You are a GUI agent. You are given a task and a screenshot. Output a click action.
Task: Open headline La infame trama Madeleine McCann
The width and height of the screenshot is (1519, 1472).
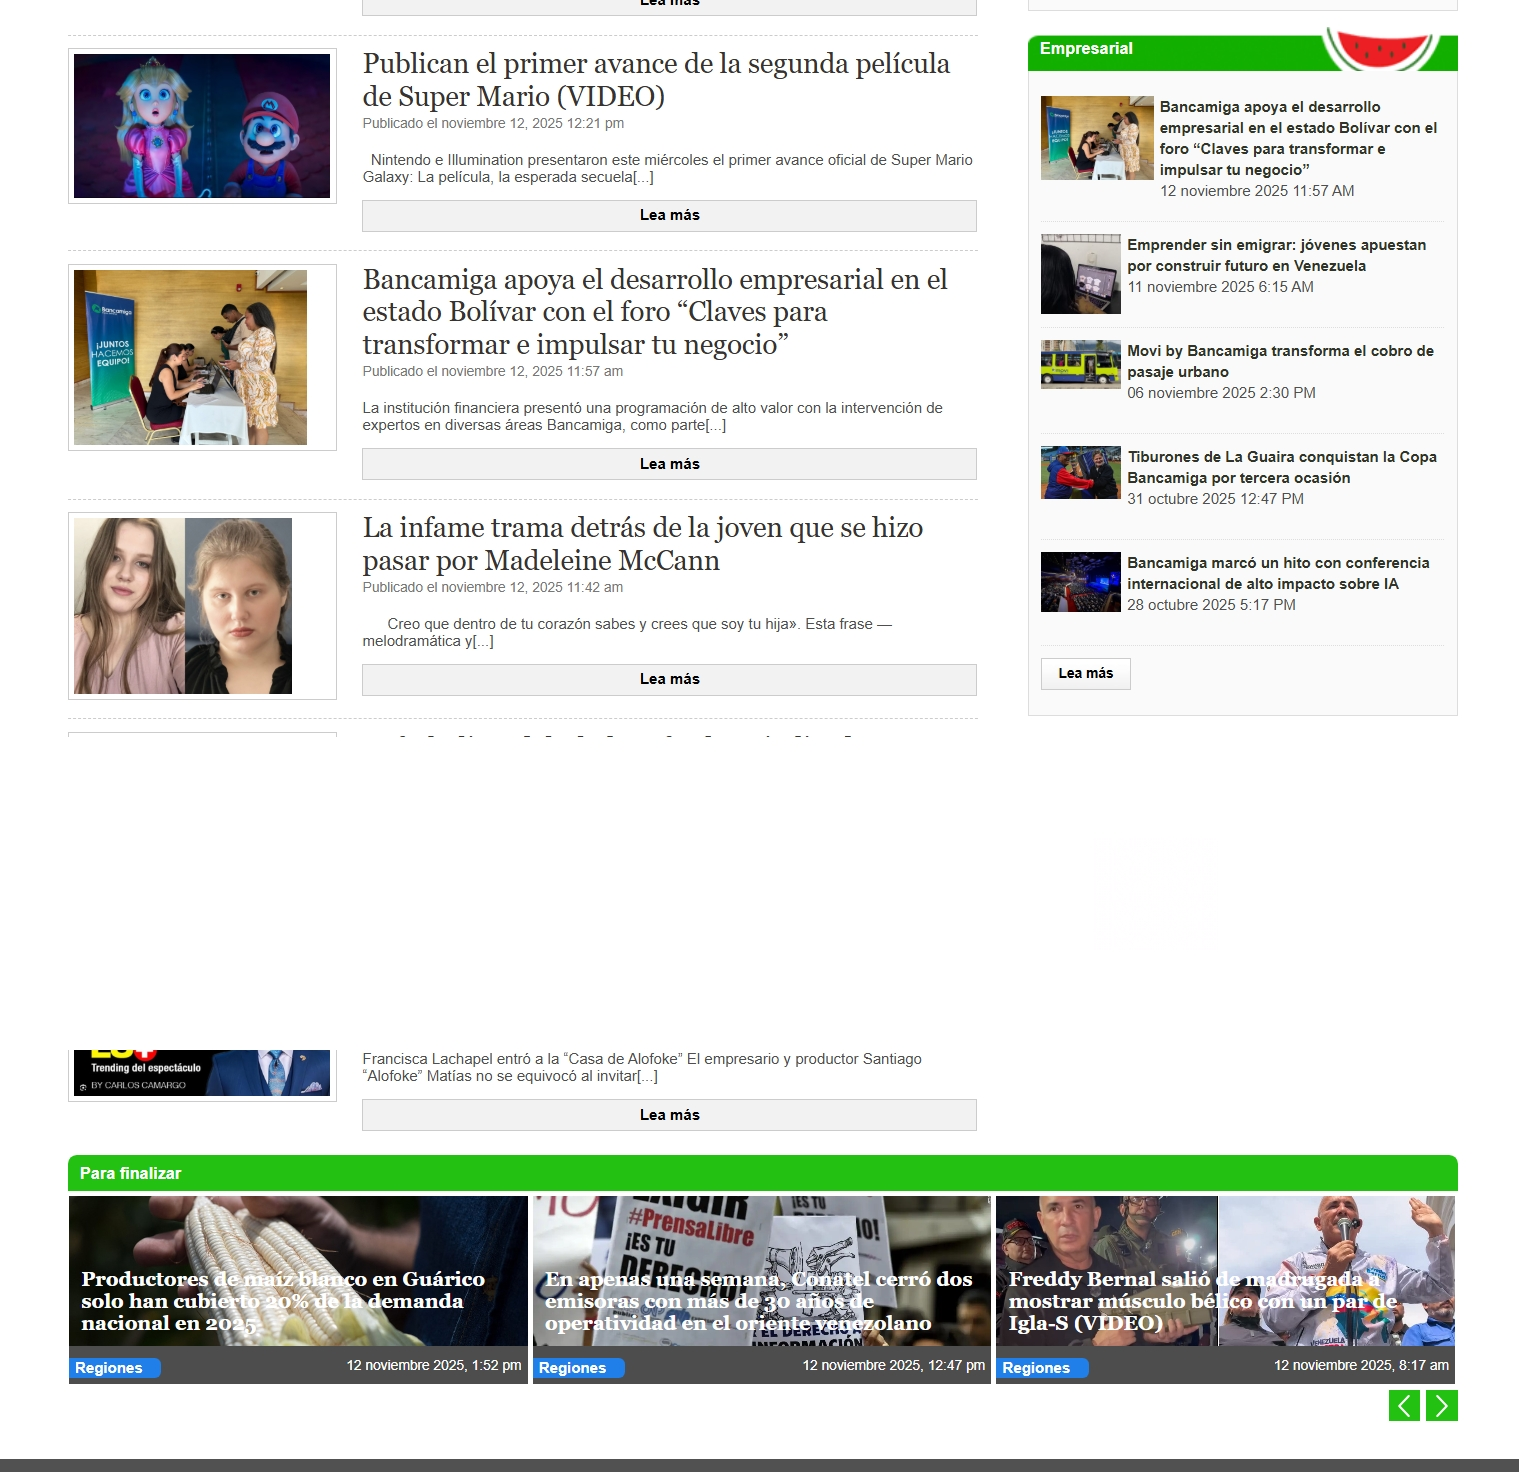click(642, 544)
